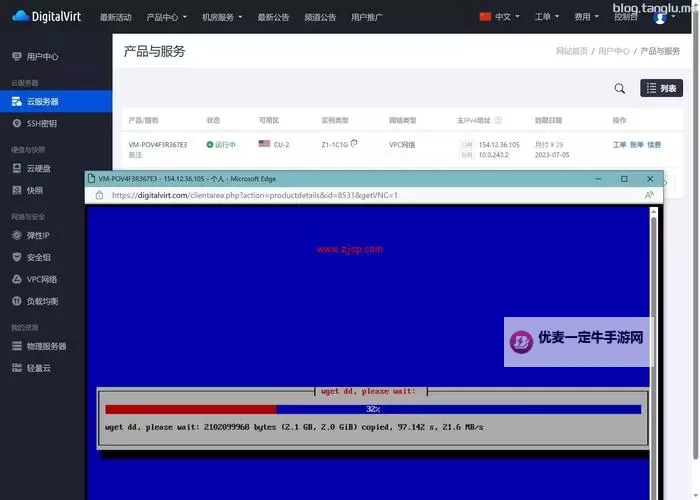700x500 pixels.
Task: Click the refresh icon beside Z1-1C1G
Action: 354,143
